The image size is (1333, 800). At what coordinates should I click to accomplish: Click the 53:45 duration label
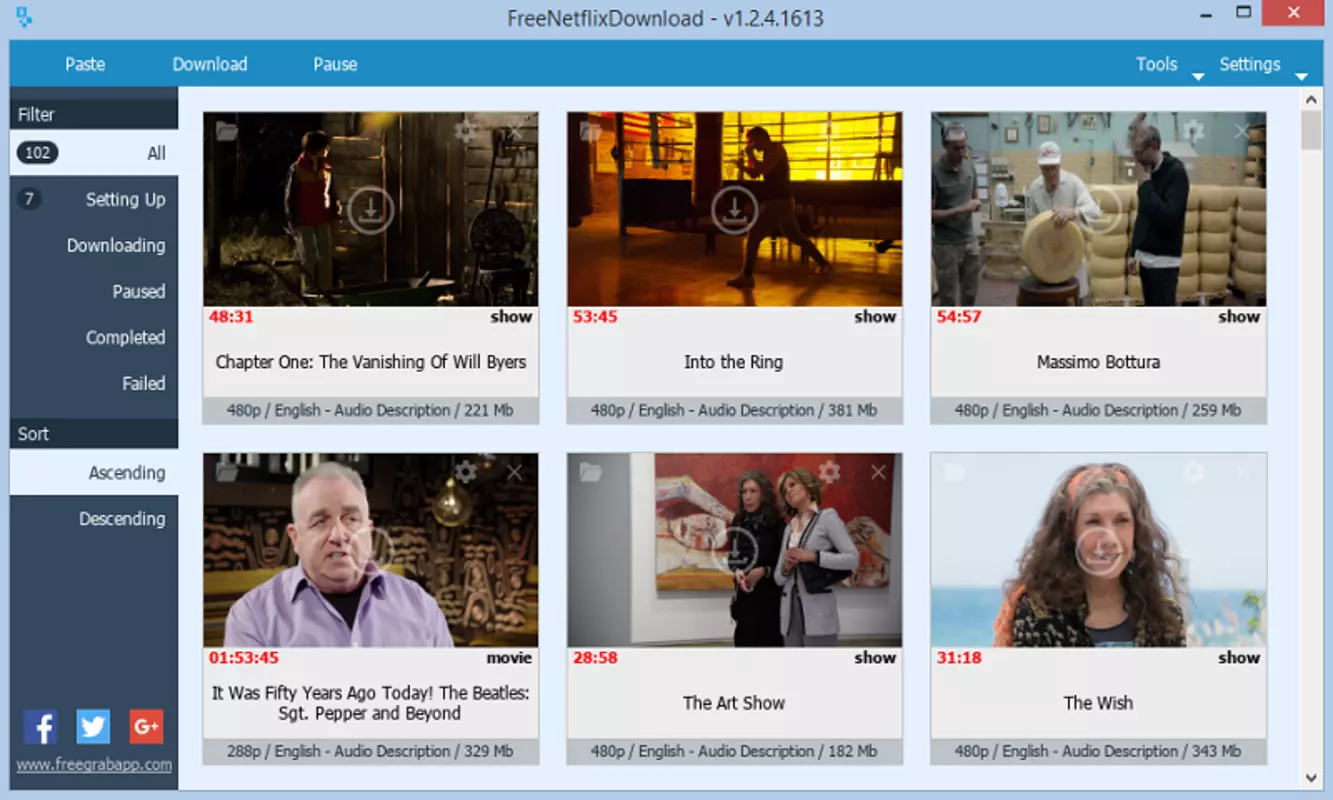(595, 317)
